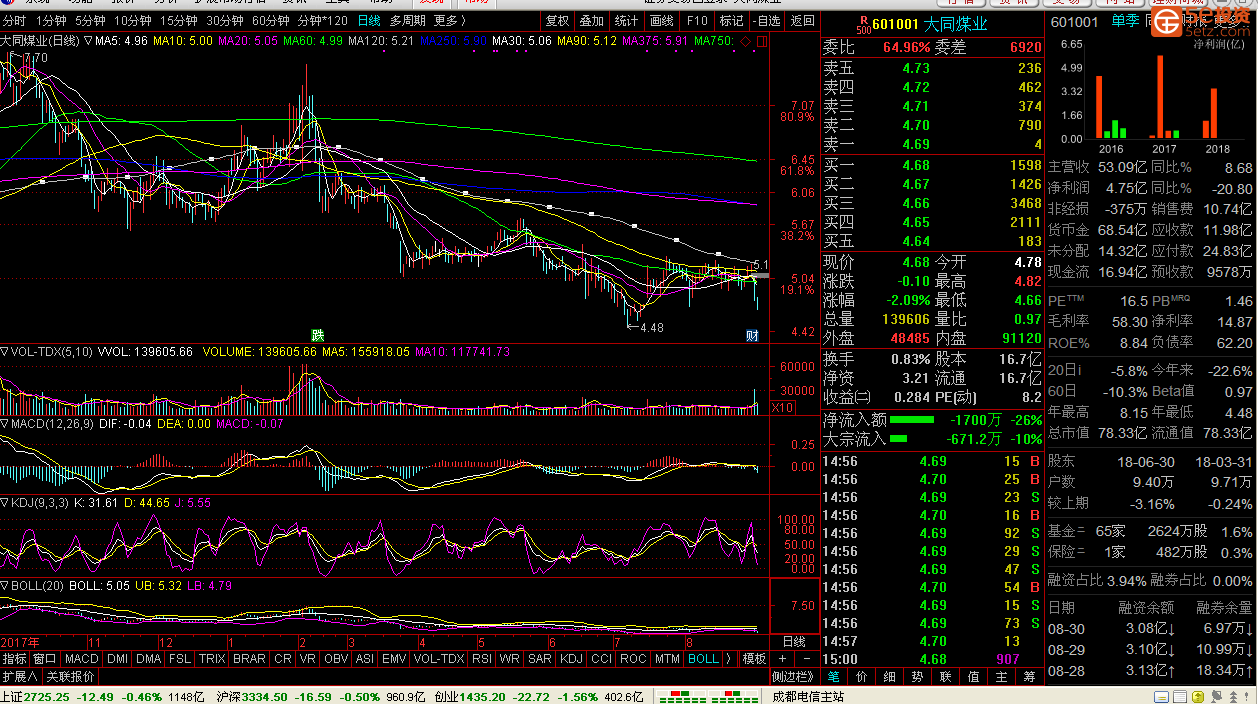Expand the 大同煤业(日线) chart dropdown triangle
Screen dimensions: 1258x704
(88, 40)
